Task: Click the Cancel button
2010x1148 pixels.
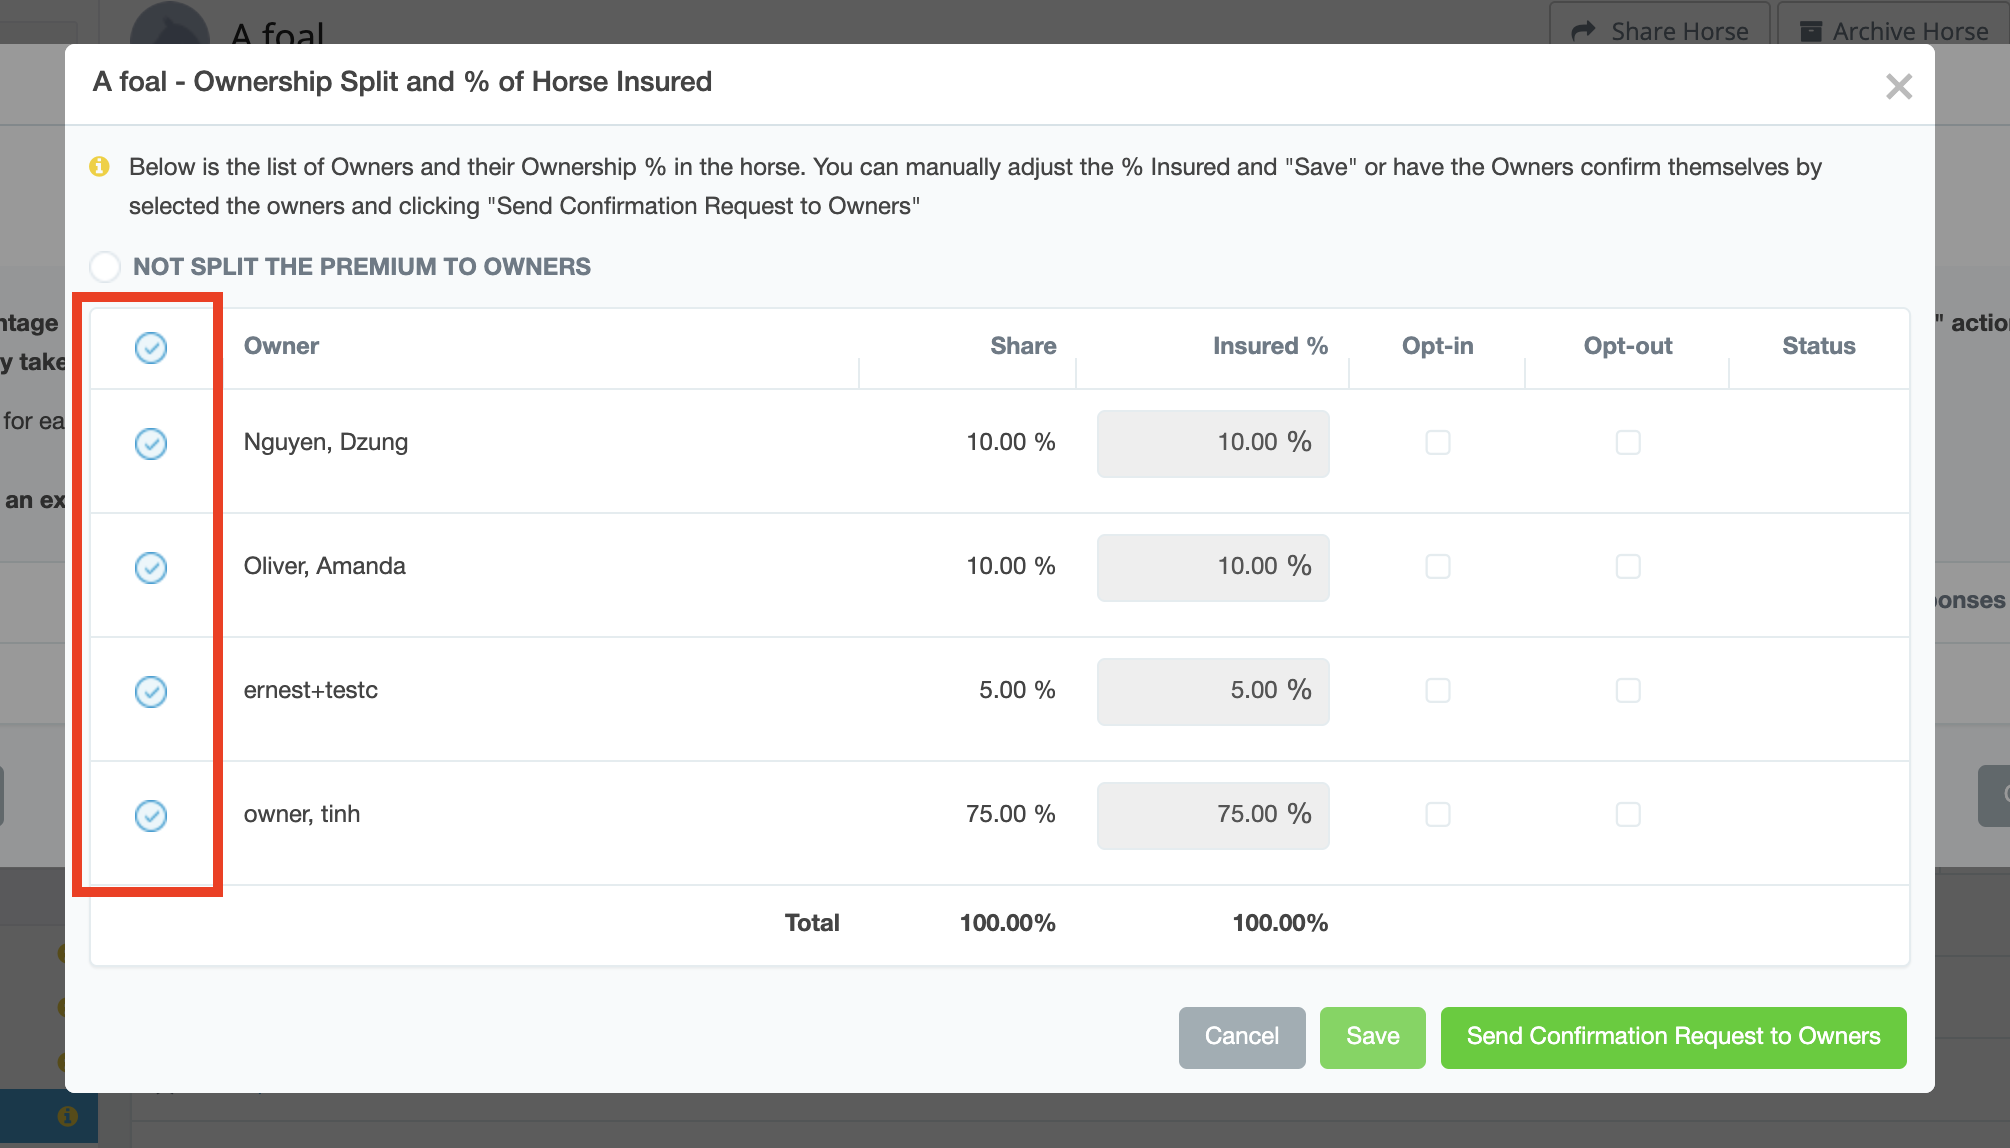Action: coord(1241,1037)
